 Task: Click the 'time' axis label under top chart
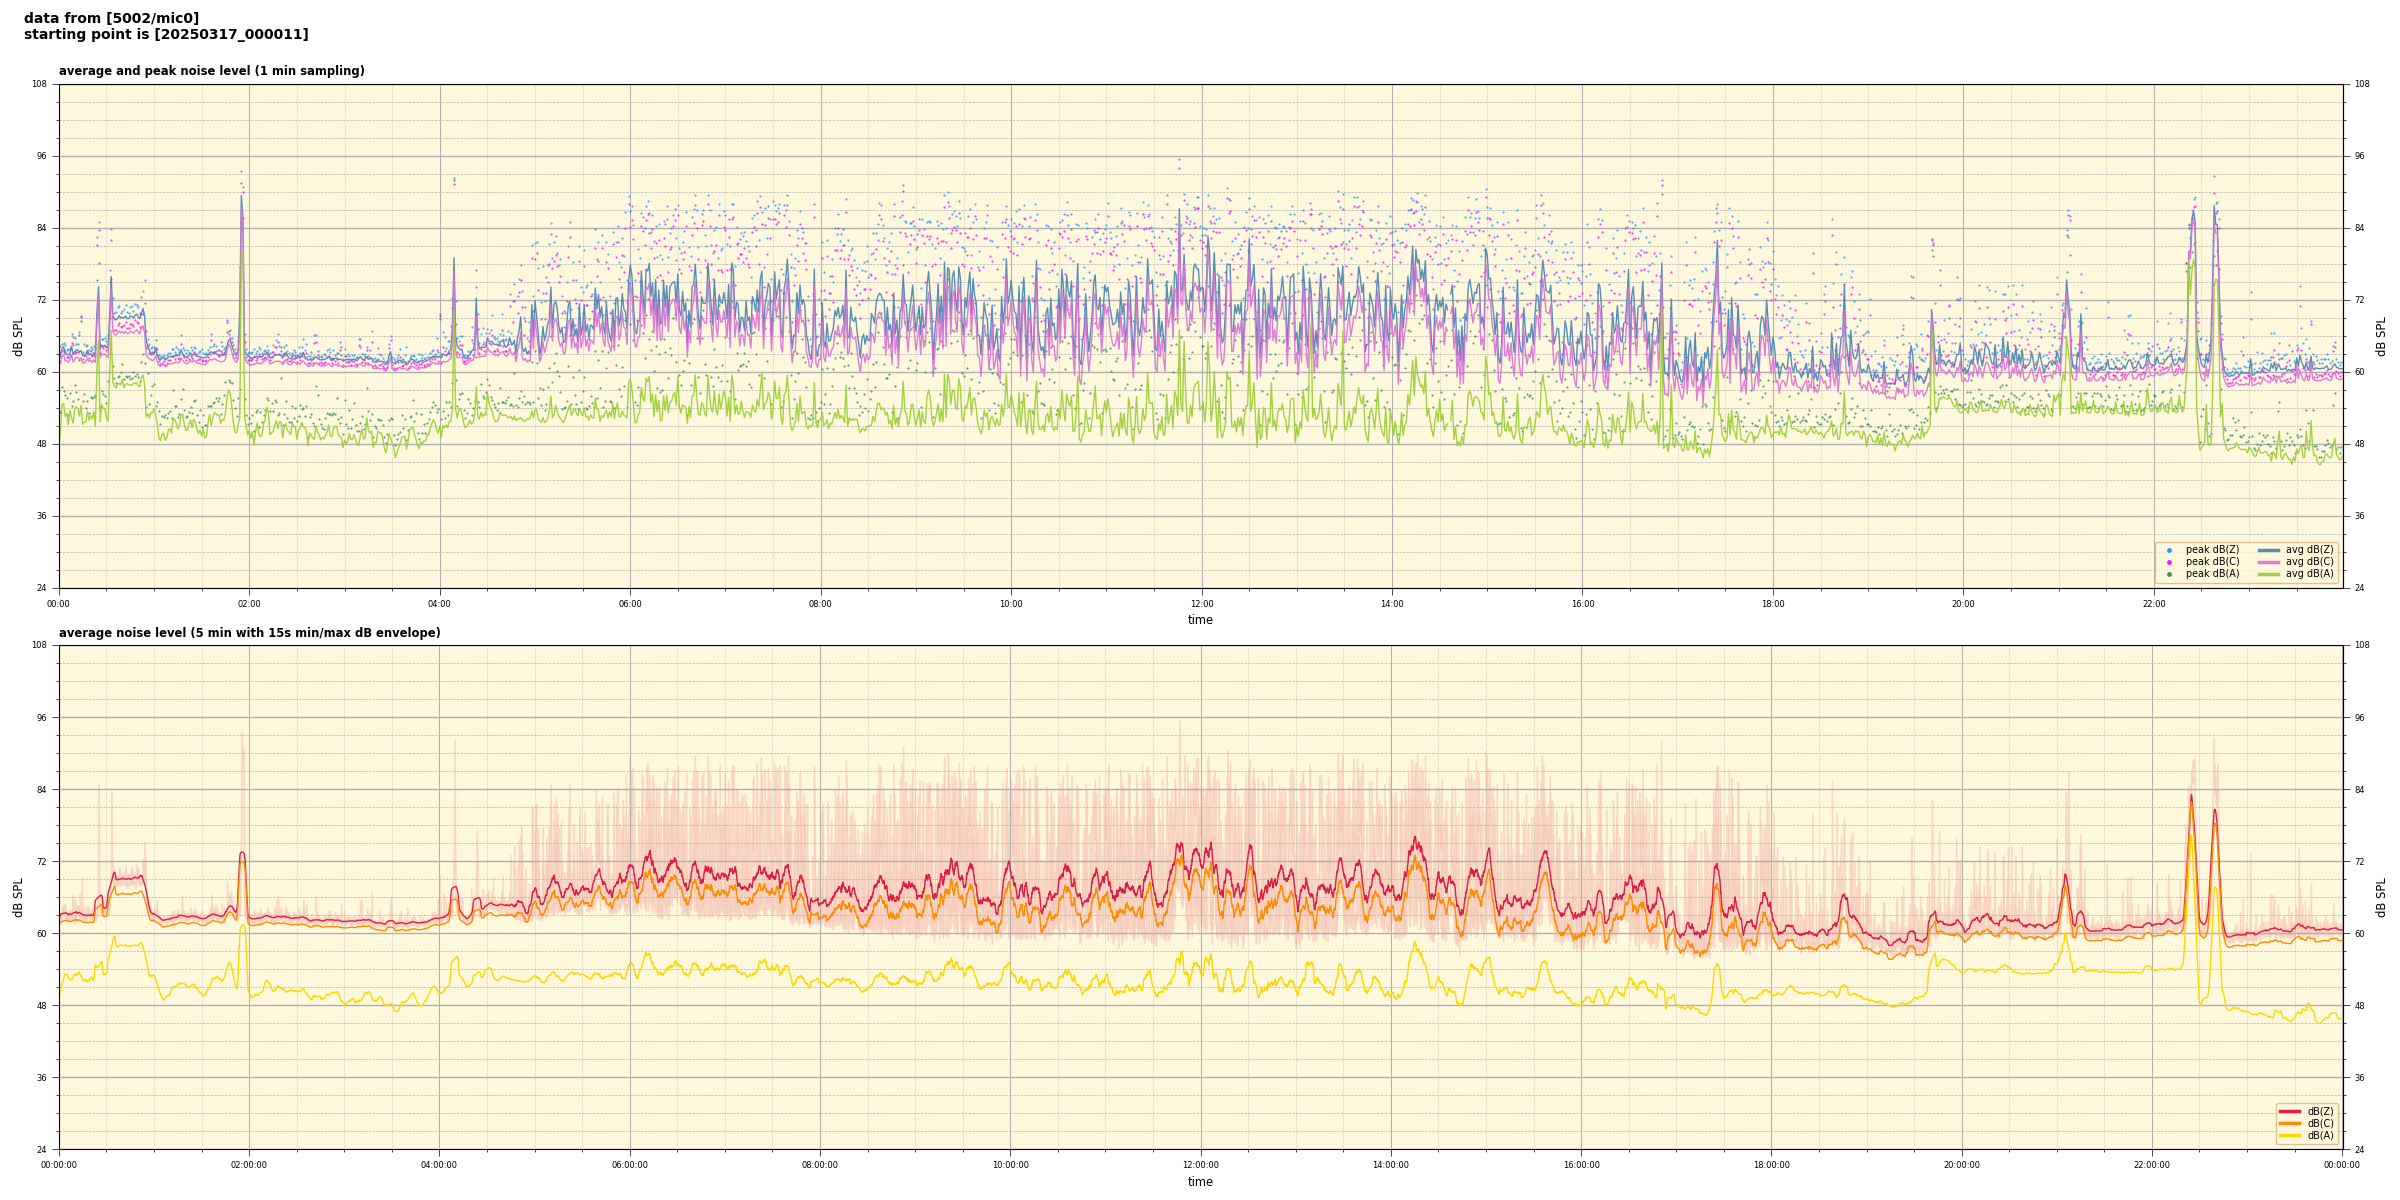coord(1200,620)
